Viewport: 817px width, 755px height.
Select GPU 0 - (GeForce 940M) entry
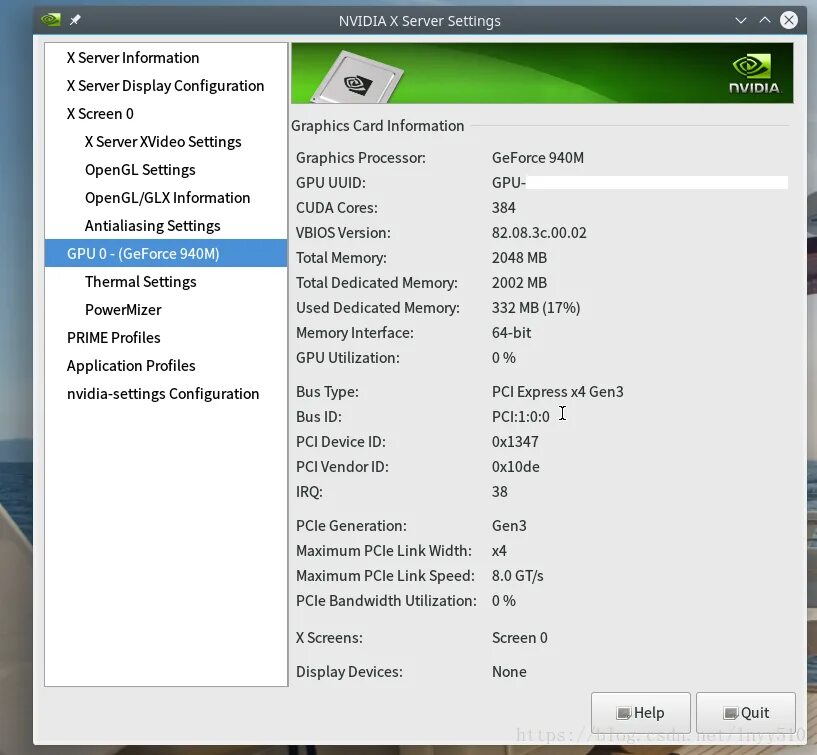point(166,253)
